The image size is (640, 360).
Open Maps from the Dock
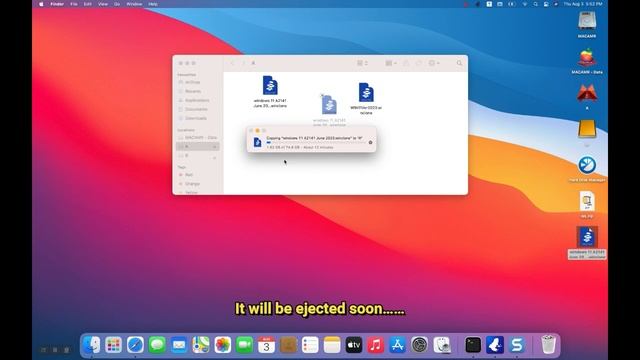tap(201, 345)
